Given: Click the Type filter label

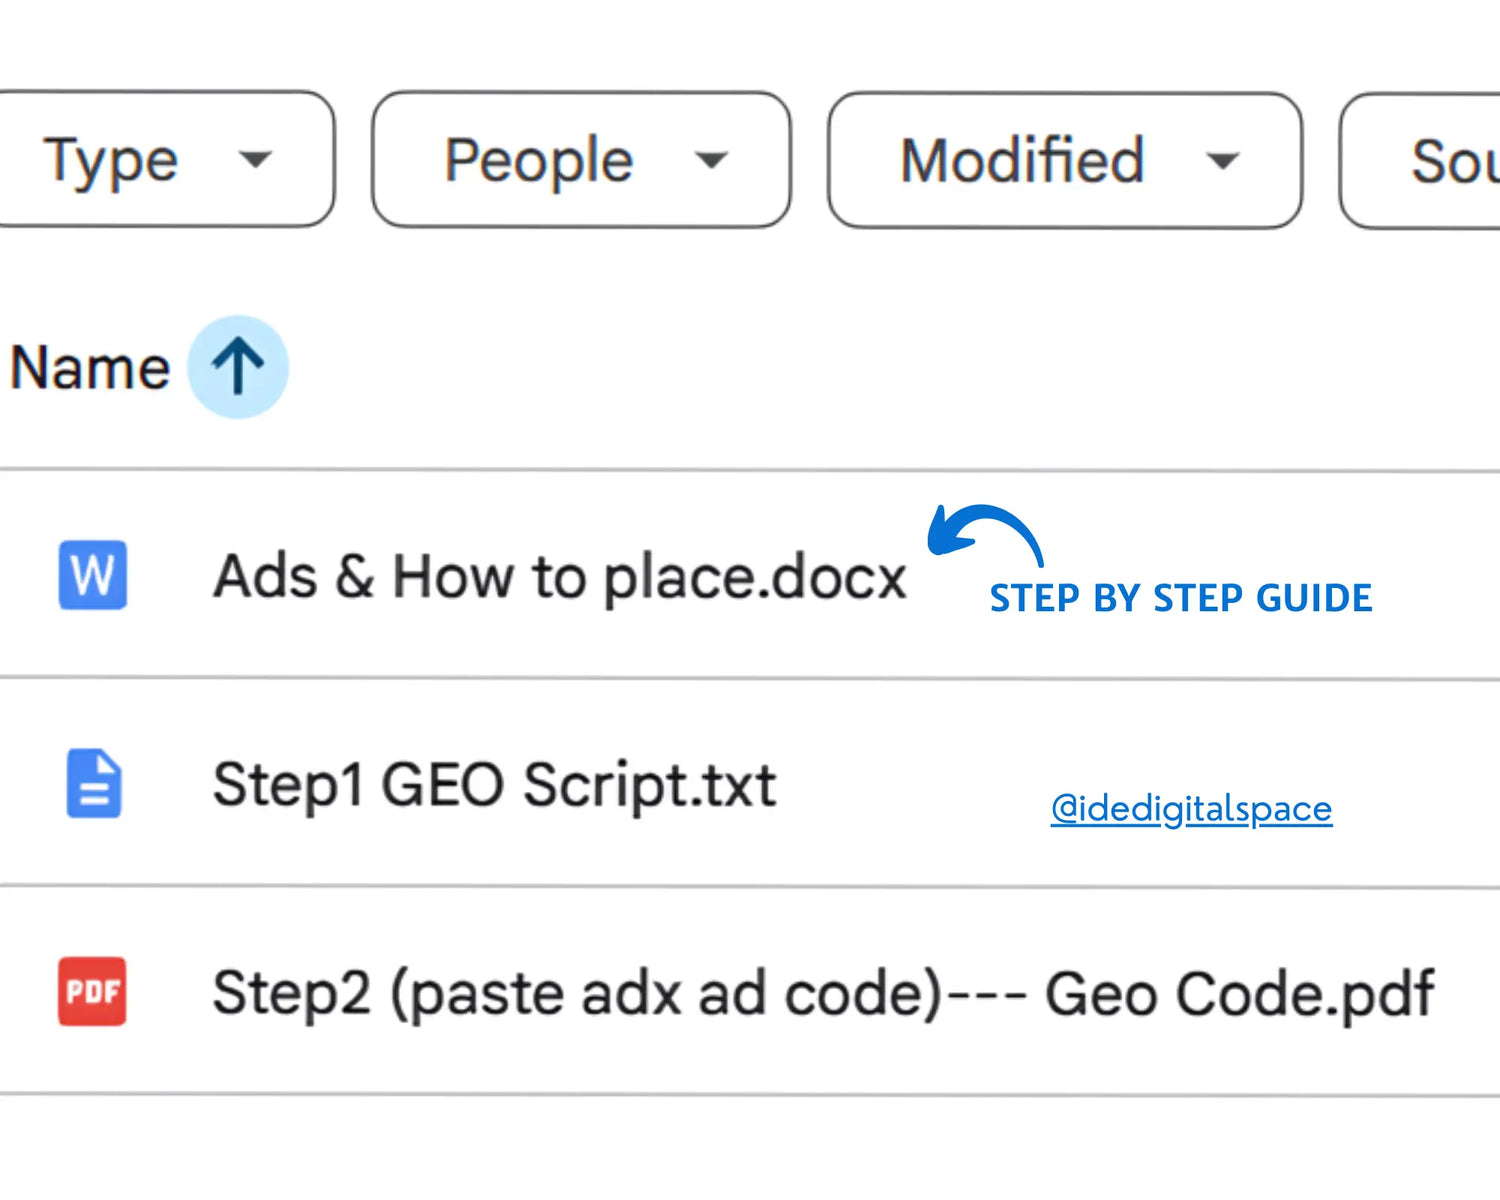Looking at the screenshot, I should pyautogui.click(x=111, y=160).
